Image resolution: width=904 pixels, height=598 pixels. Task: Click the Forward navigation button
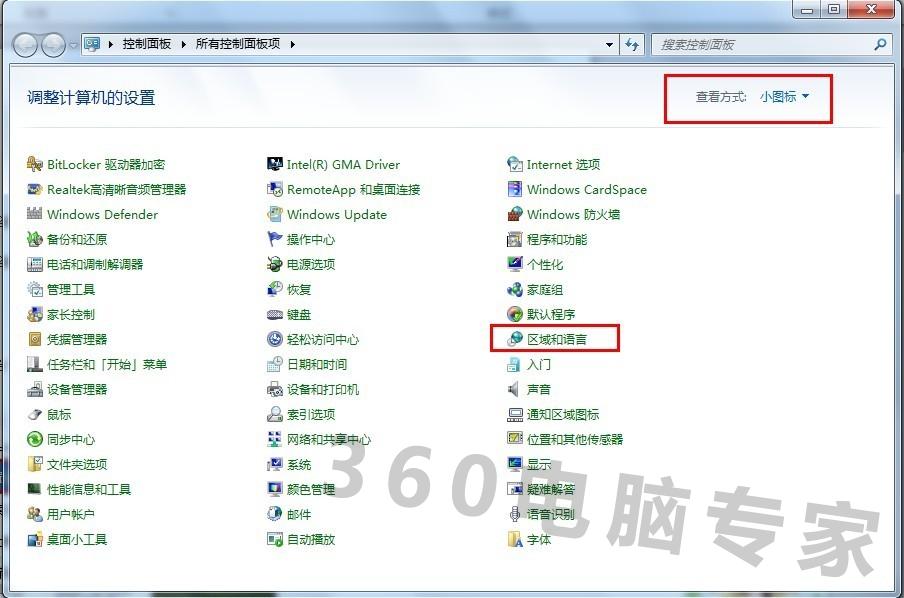pos(54,45)
